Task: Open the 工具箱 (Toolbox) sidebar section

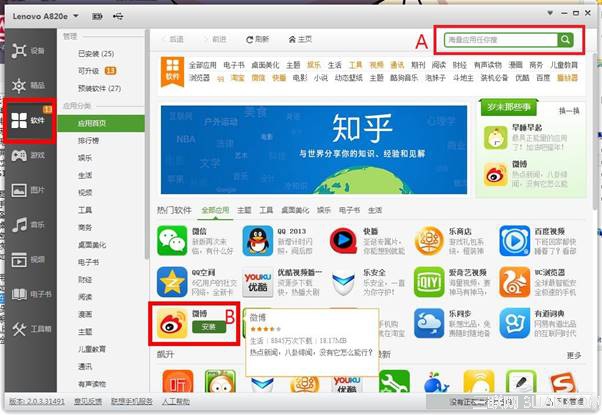Action: click(x=29, y=329)
